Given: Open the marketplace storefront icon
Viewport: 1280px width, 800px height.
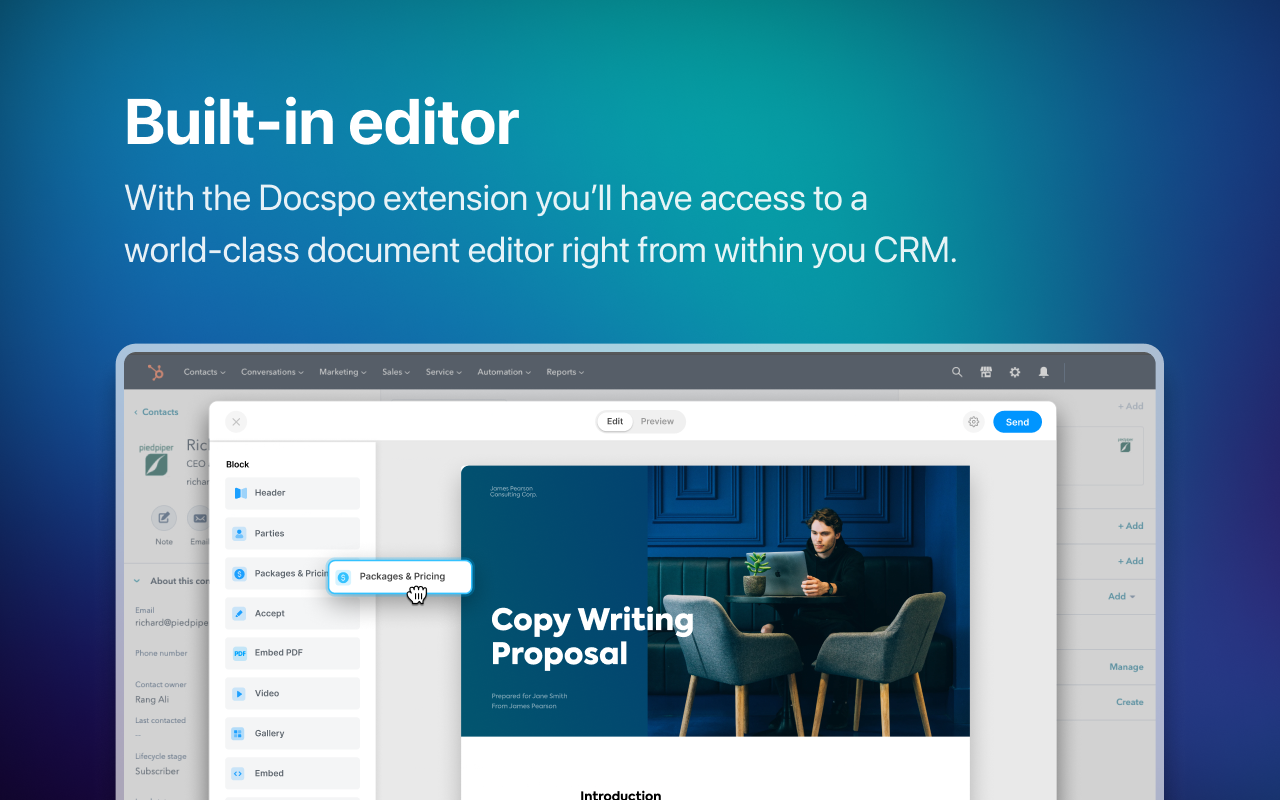Looking at the screenshot, I should (986, 372).
